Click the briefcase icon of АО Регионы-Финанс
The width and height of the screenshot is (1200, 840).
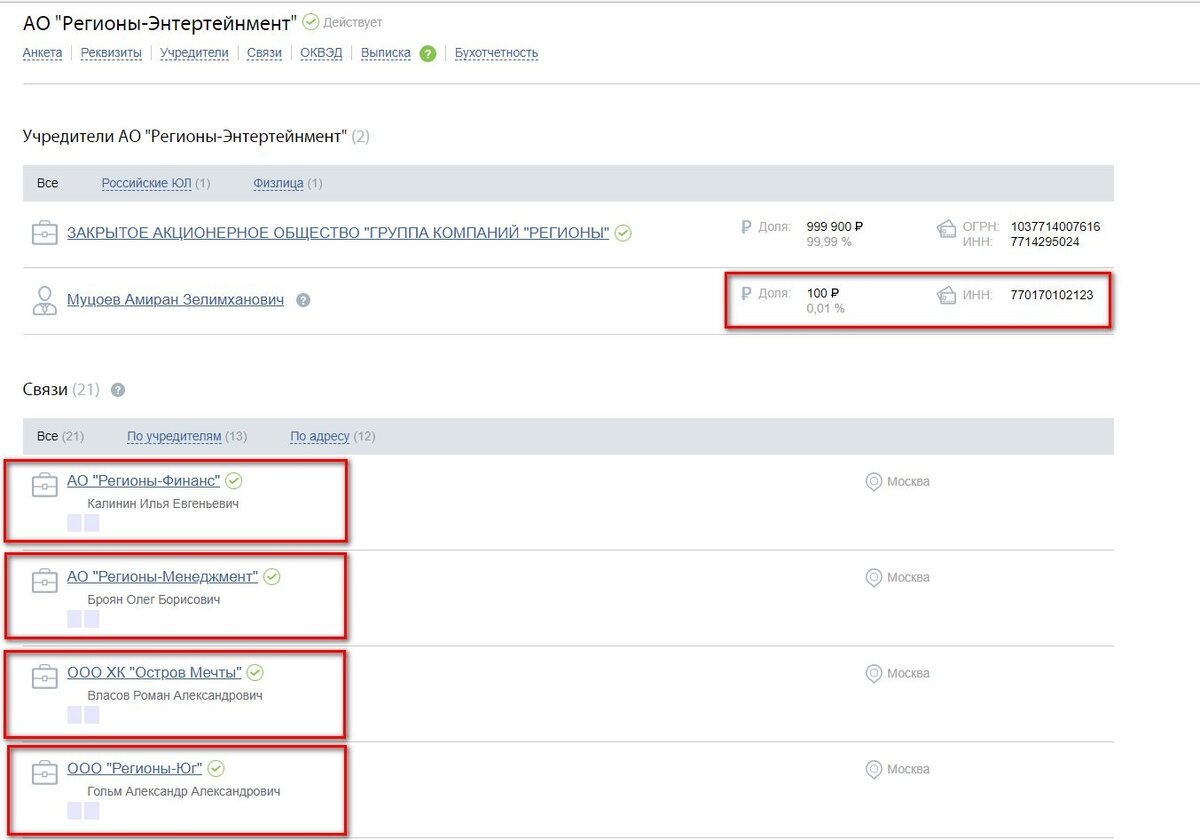click(x=44, y=484)
